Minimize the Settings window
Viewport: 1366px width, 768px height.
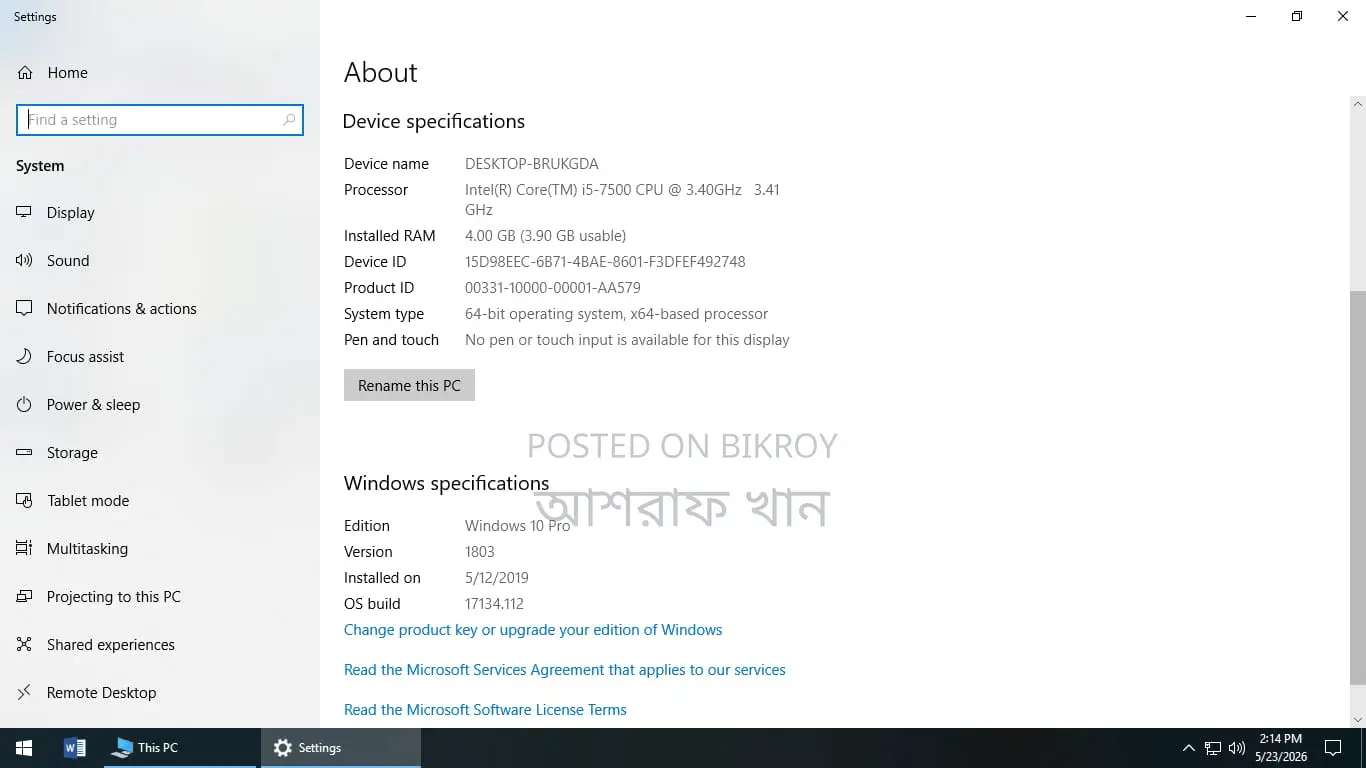1251,16
